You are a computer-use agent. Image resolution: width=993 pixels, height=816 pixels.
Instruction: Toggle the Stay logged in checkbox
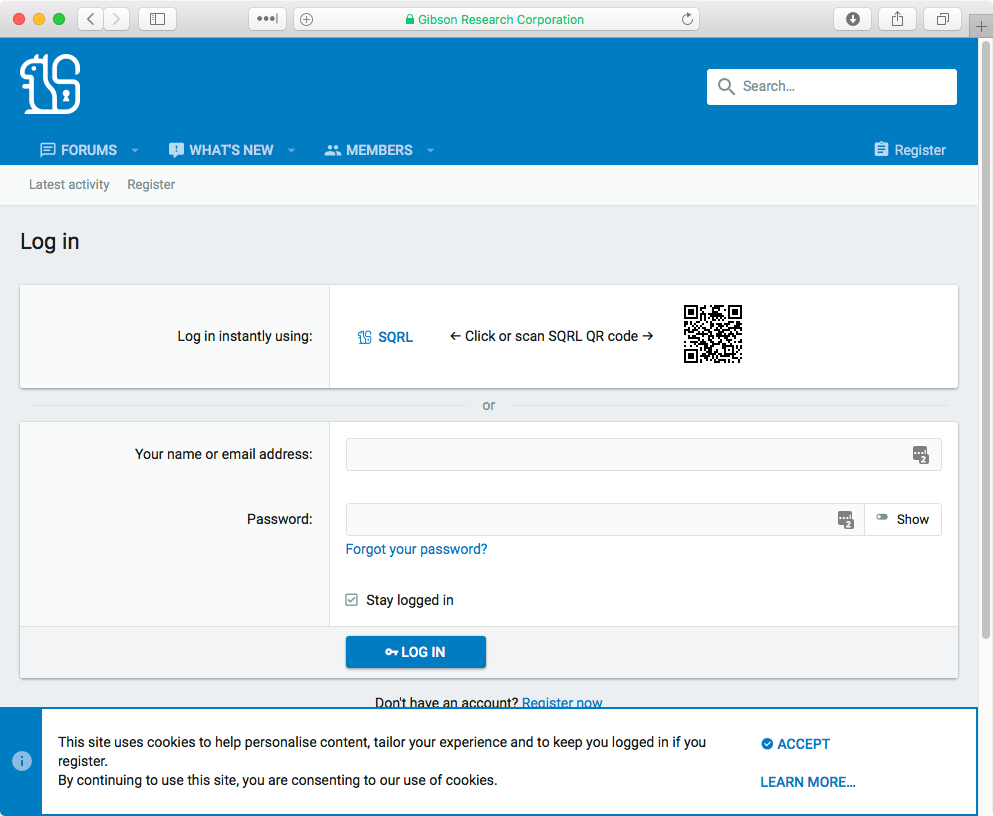click(x=351, y=599)
